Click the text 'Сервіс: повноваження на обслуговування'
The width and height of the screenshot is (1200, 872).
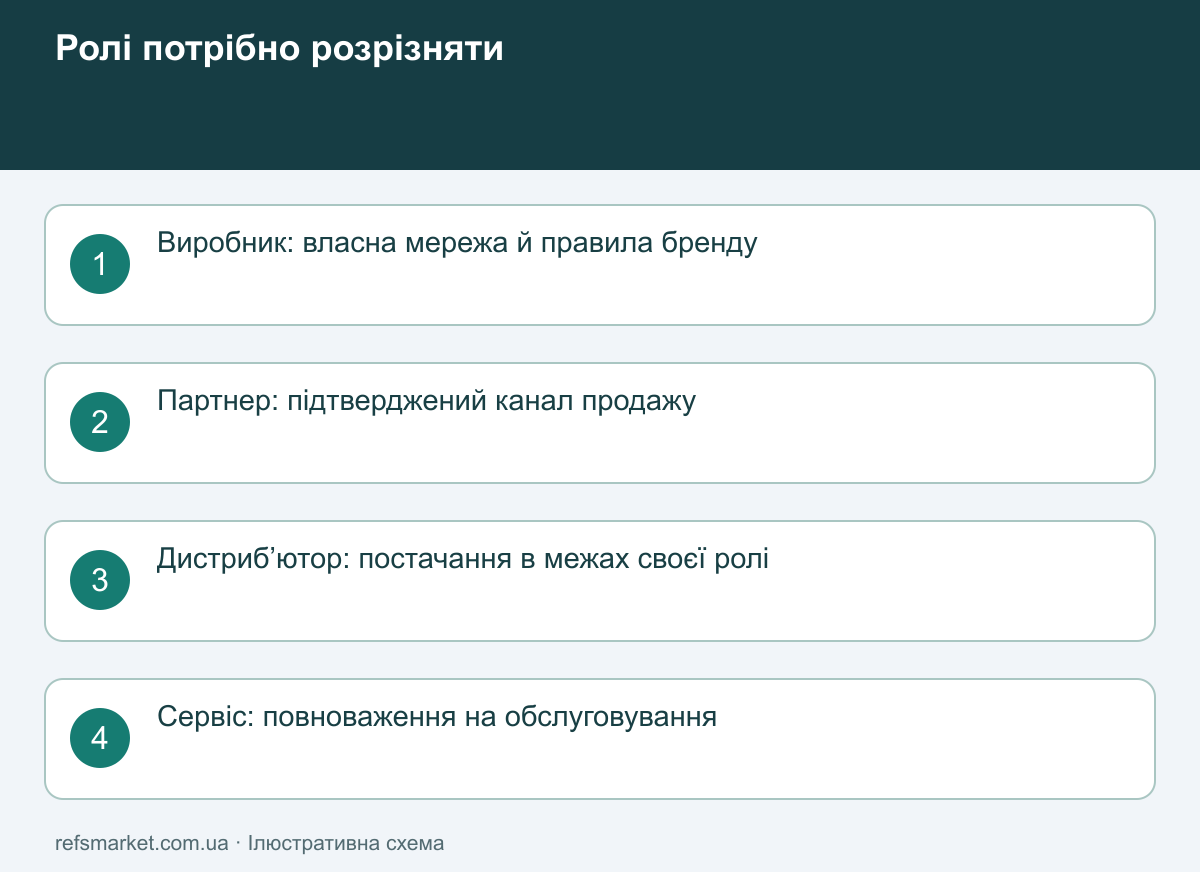pyautogui.click(x=437, y=717)
